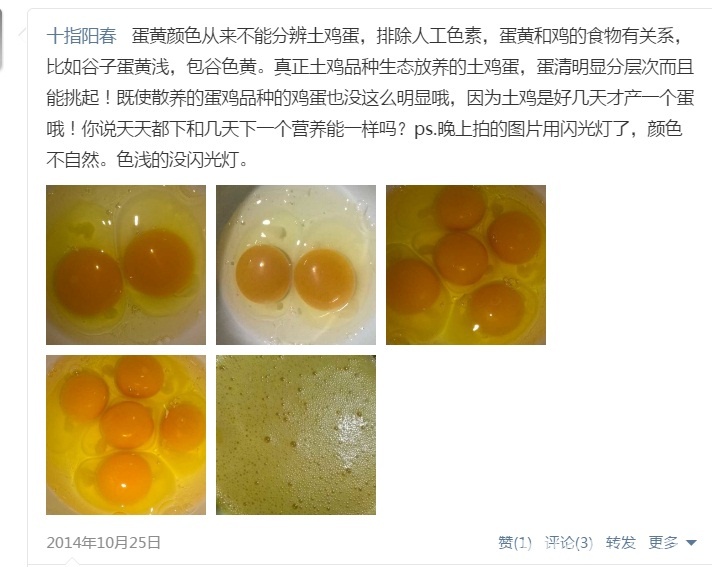Click the right yolk in second photo

(325, 279)
